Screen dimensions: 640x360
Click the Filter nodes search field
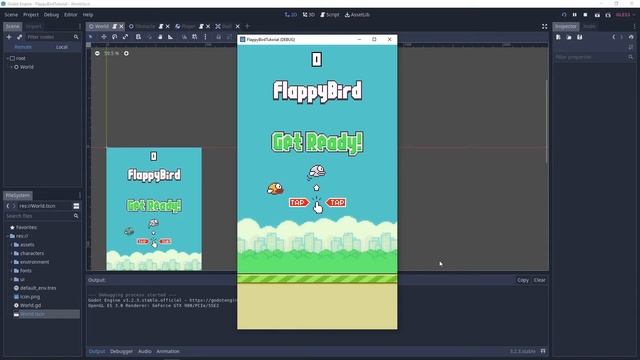pos(53,37)
